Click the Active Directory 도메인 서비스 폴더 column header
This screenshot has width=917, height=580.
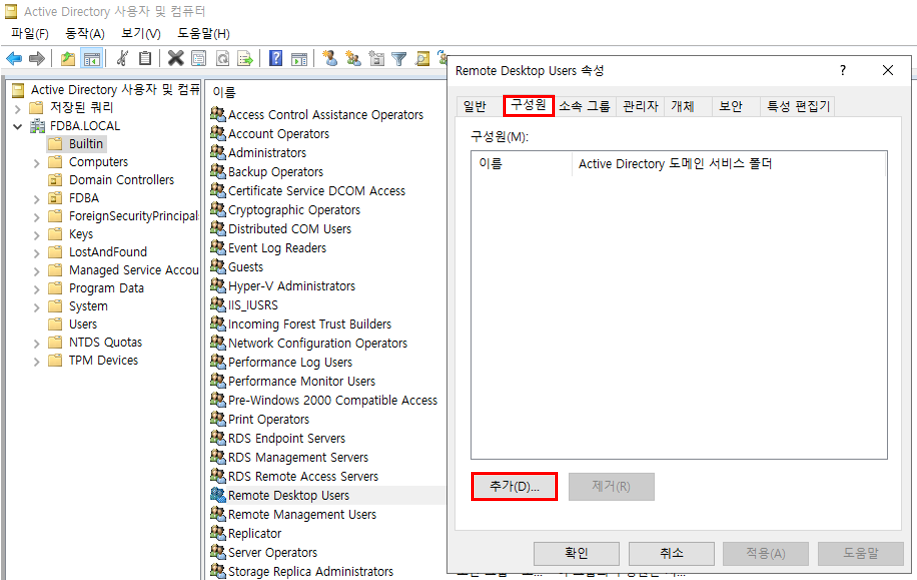pyautogui.click(x=729, y=164)
